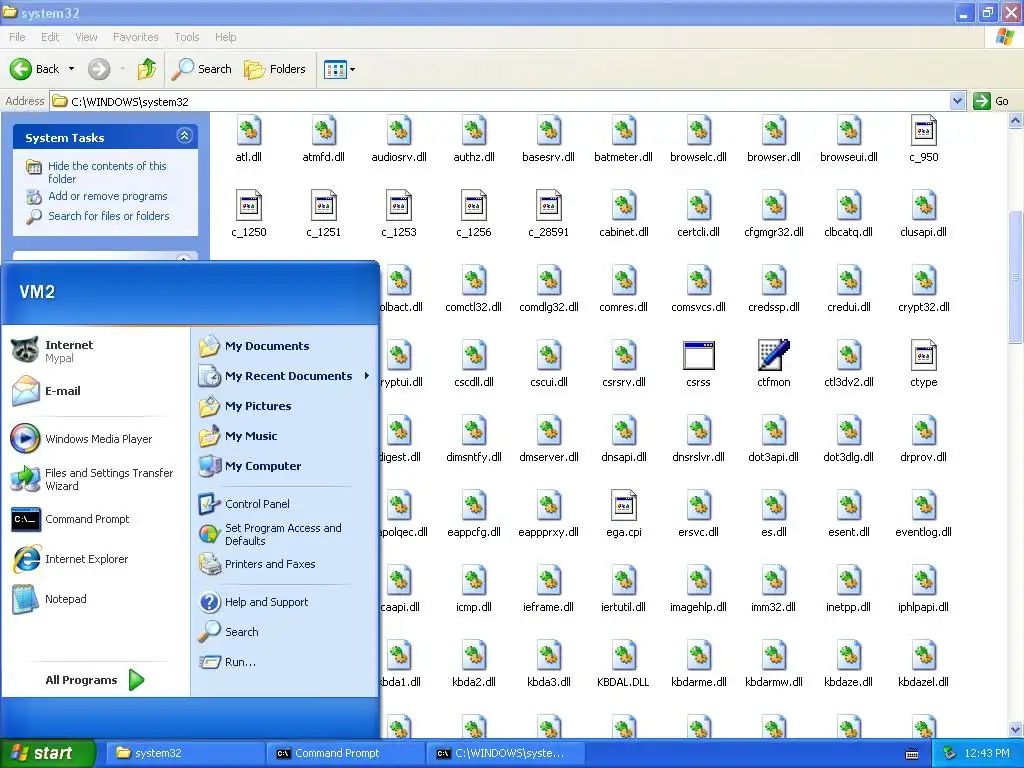Click the Search toolbar button
This screenshot has width=1024, height=768.
202,69
